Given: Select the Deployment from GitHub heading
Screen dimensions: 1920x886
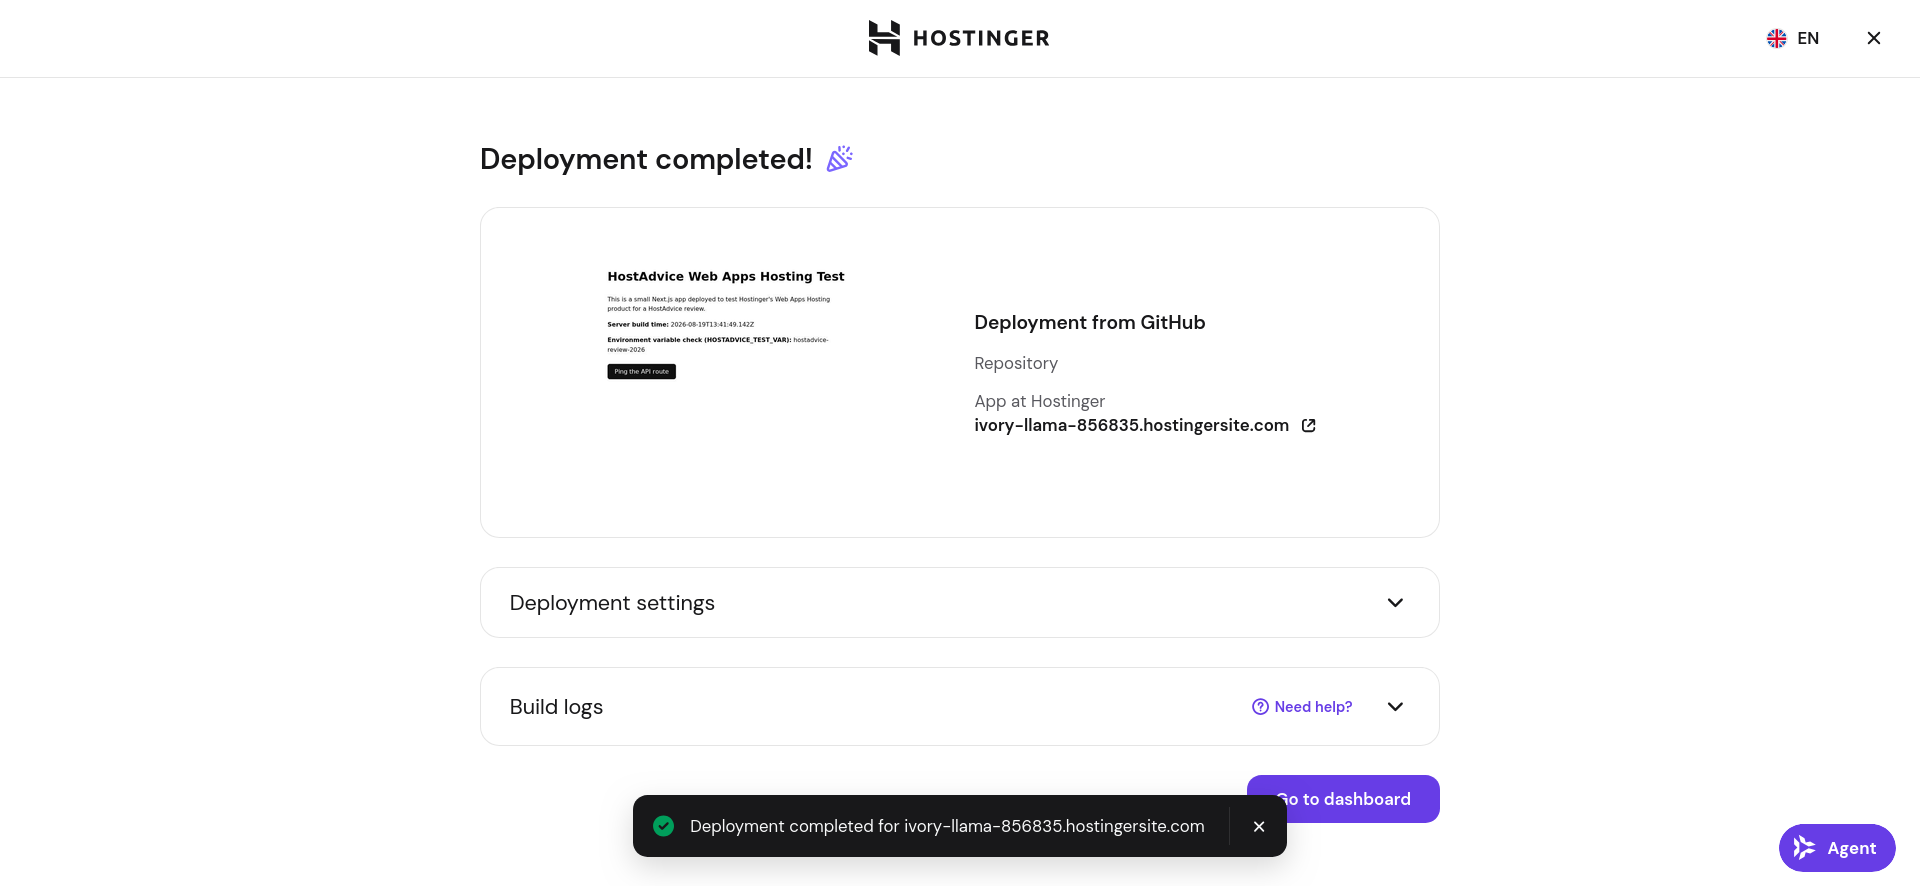Looking at the screenshot, I should click(x=1090, y=322).
